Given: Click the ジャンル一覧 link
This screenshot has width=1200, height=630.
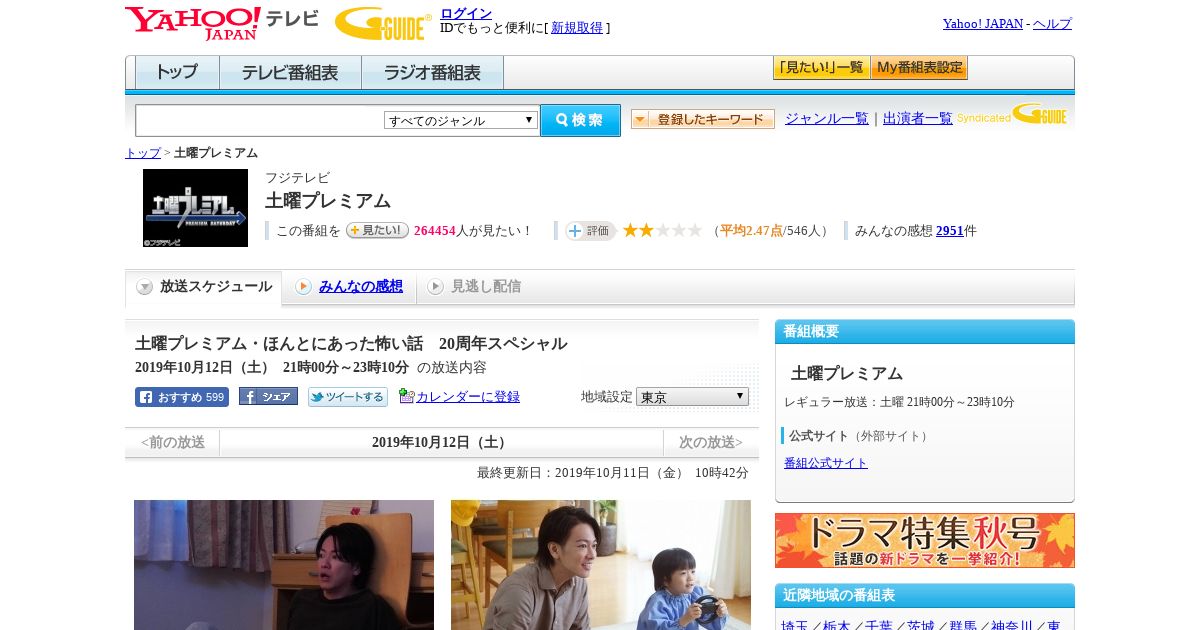Looking at the screenshot, I should pos(827,119).
